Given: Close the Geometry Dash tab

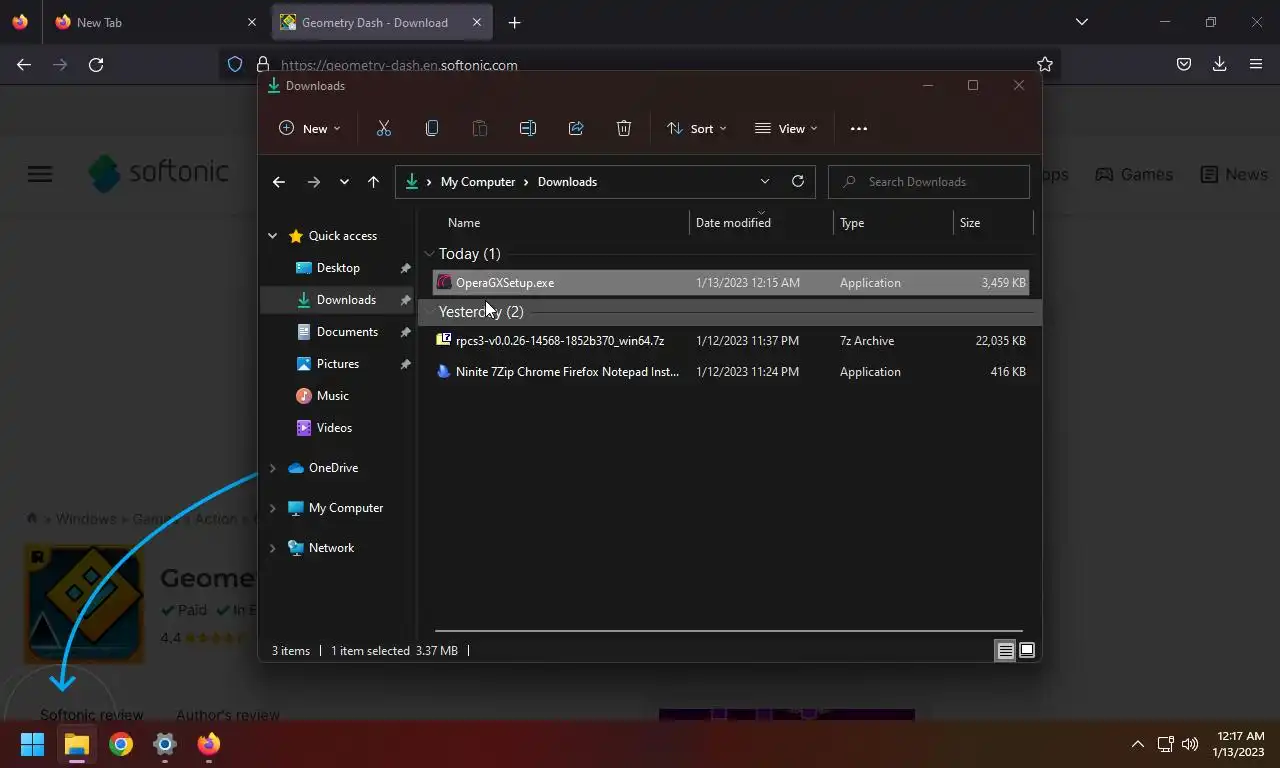Looking at the screenshot, I should [477, 22].
